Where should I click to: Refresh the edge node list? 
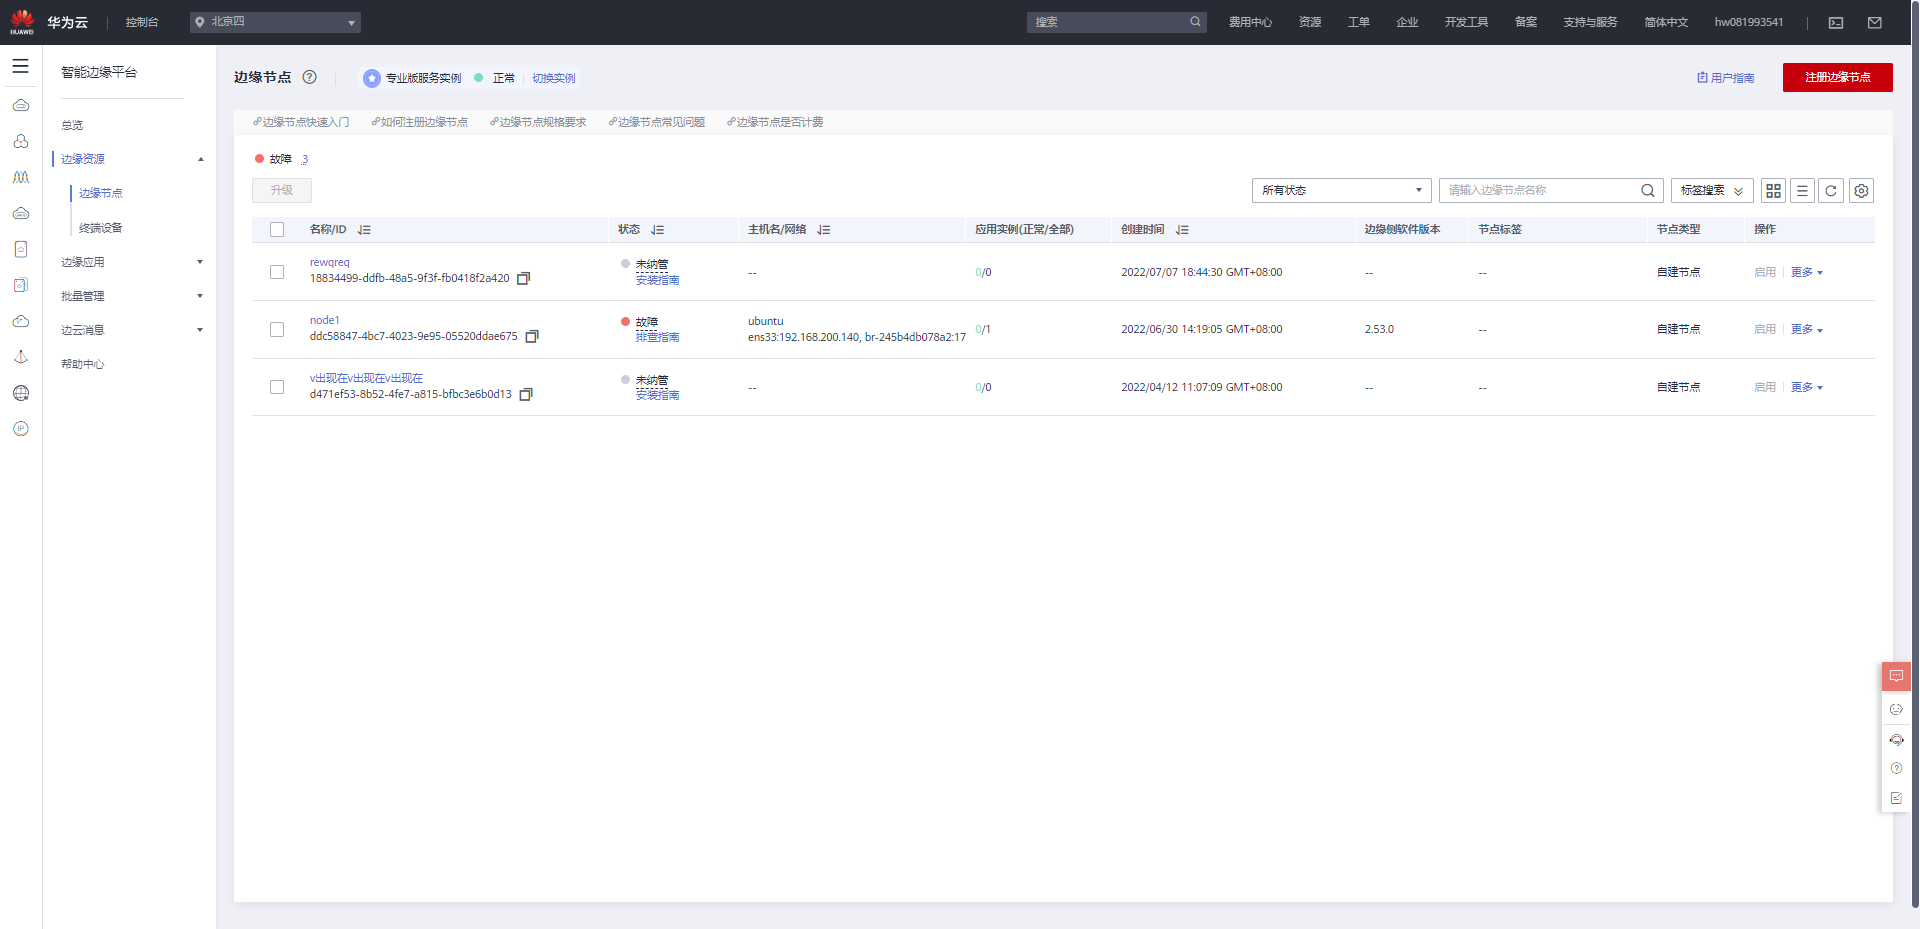coord(1831,191)
